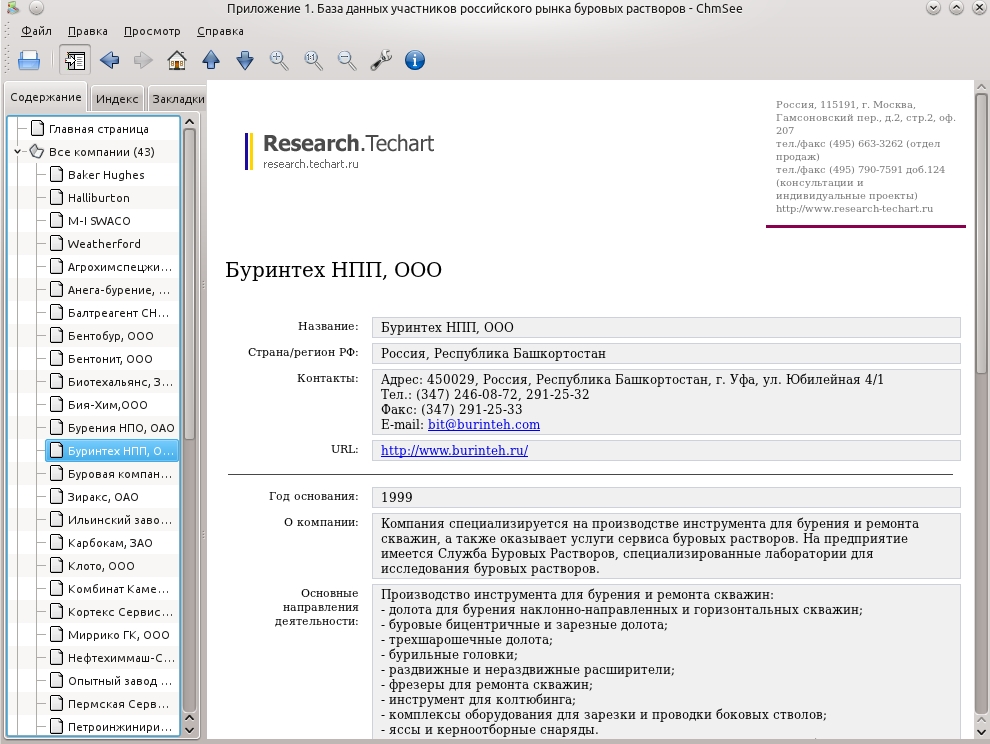Switch to the Содержание tab

coord(45,97)
